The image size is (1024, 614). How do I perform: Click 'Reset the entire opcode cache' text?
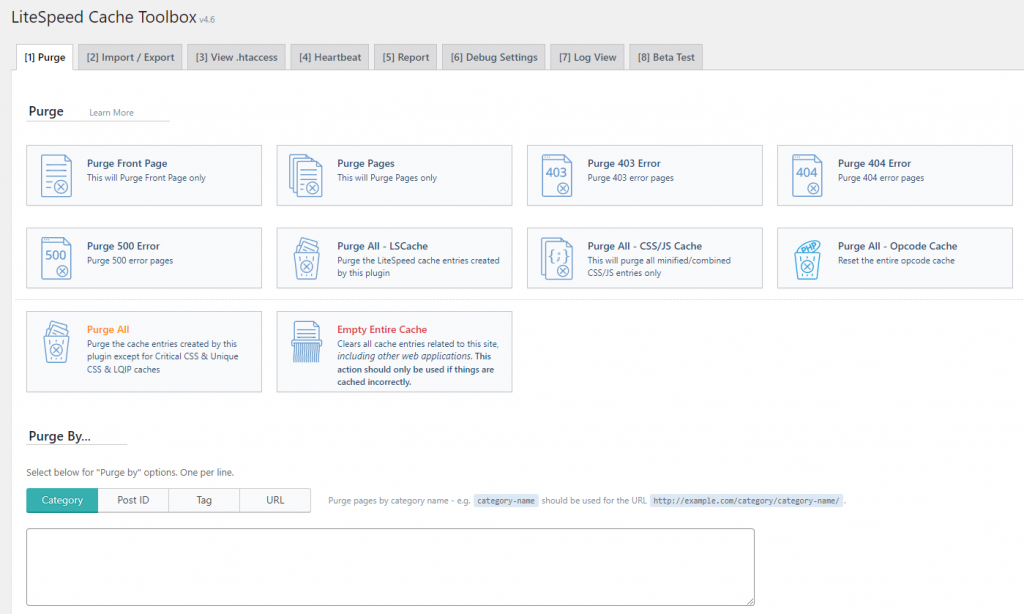(896, 261)
